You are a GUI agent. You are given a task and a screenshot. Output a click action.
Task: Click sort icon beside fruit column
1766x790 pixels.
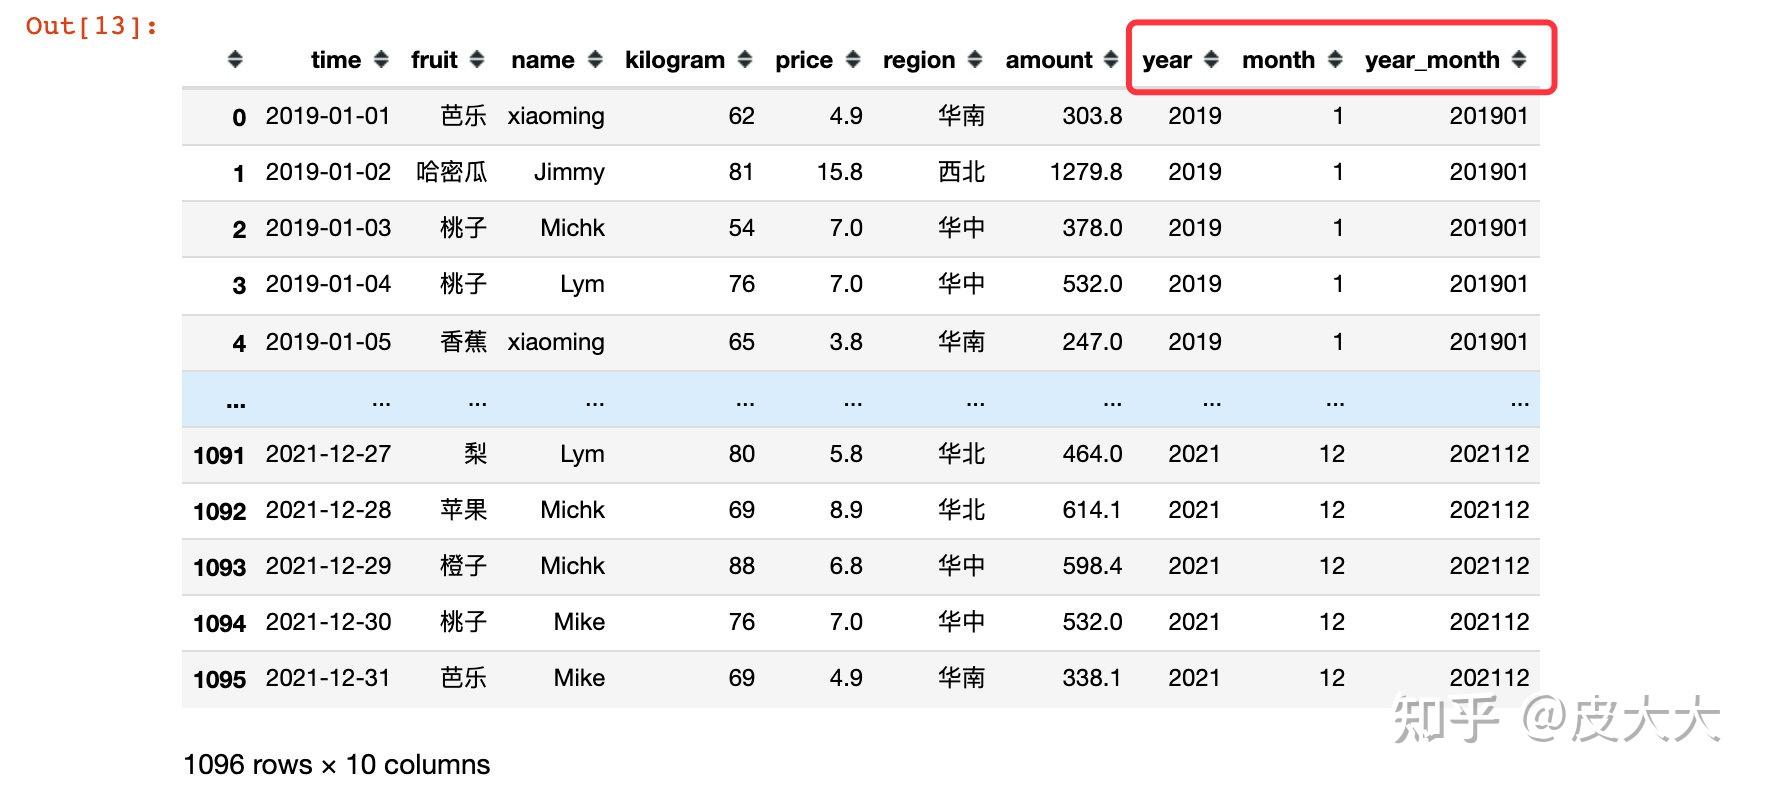coord(477,60)
